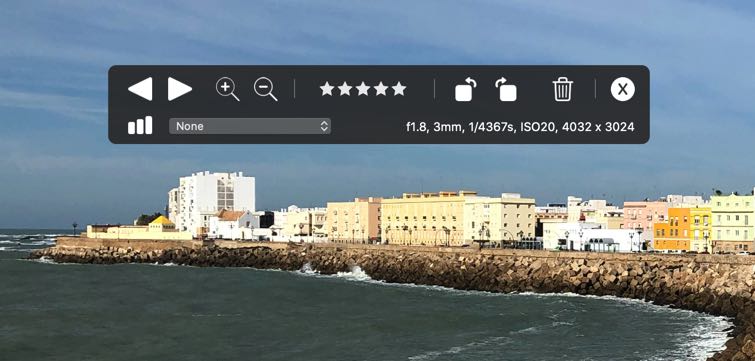Screen dimensions: 755x361
Task: Close the viewer toolbar with X
Action: click(x=623, y=89)
